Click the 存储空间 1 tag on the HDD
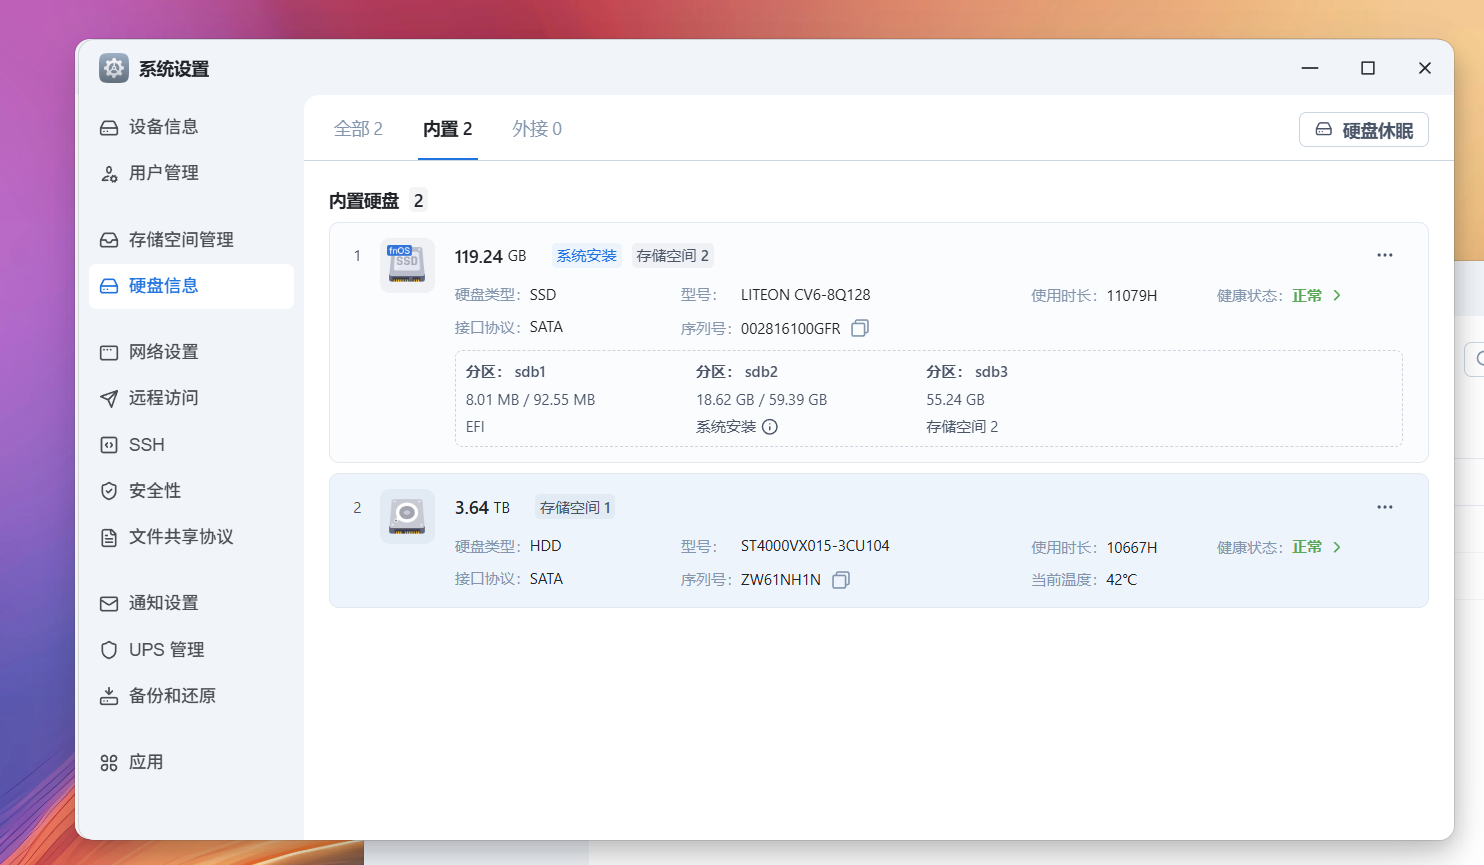1484x865 pixels. [575, 508]
